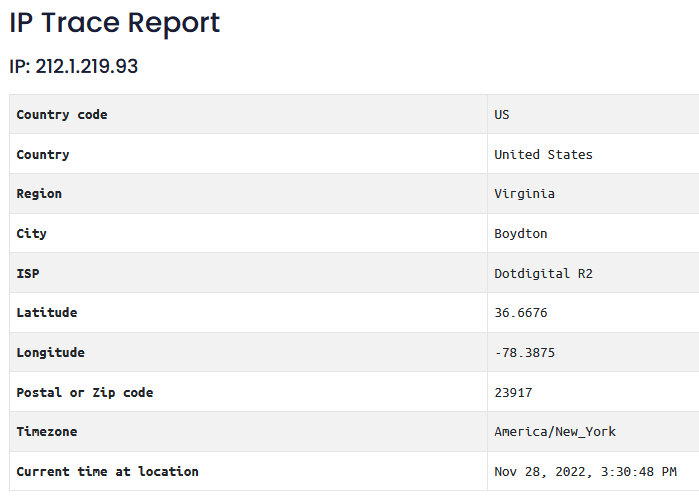This screenshot has height=496, width=699.
Task: Click the Country row label
Action: [x=43, y=155]
